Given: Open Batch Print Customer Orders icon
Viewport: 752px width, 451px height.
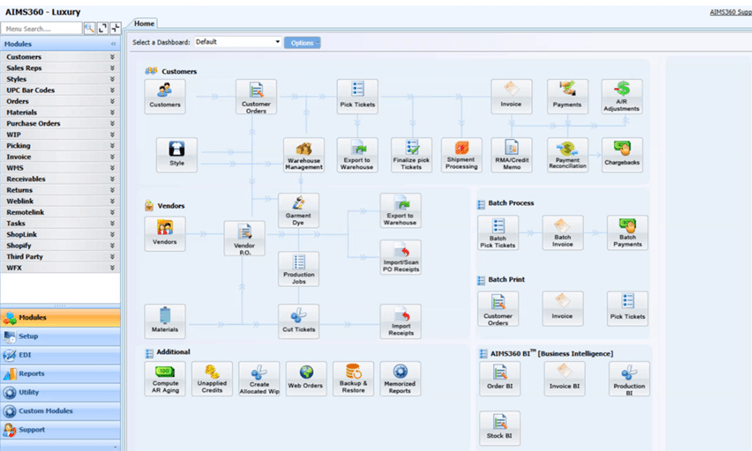Looking at the screenshot, I should 498,309.
